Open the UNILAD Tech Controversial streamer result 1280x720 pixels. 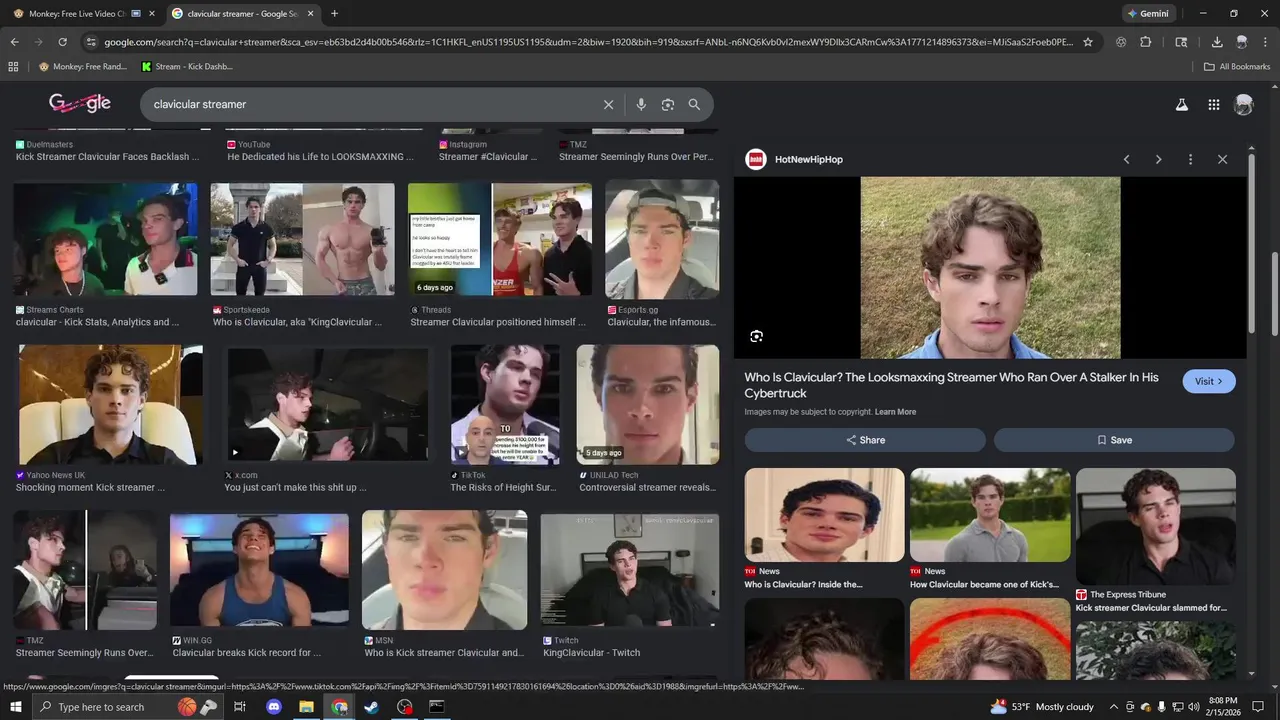(x=648, y=405)
